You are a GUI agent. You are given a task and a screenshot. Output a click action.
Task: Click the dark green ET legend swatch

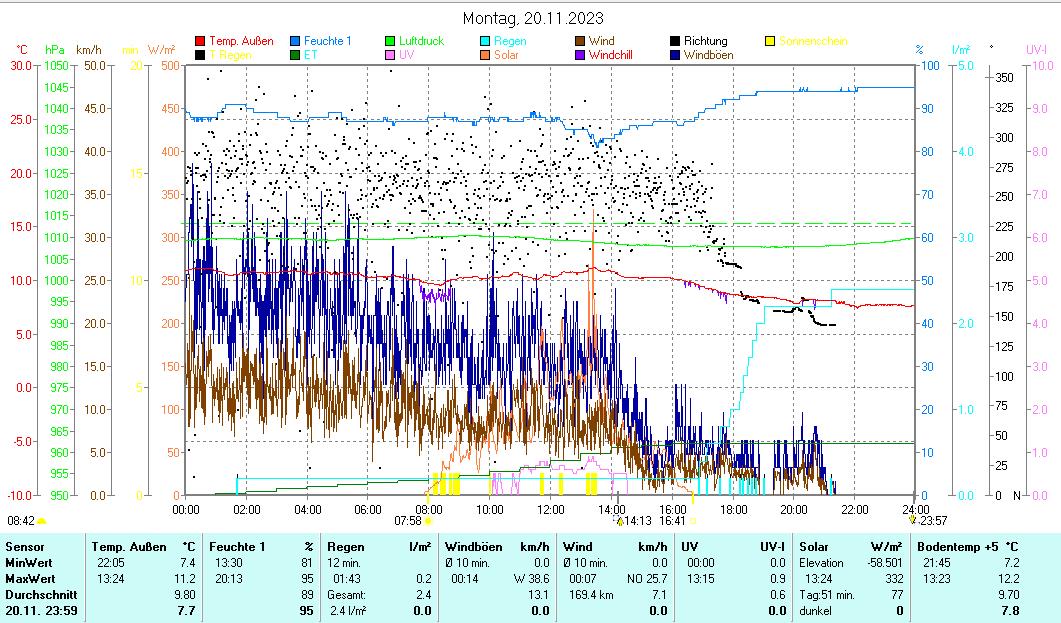pos(295,56)
